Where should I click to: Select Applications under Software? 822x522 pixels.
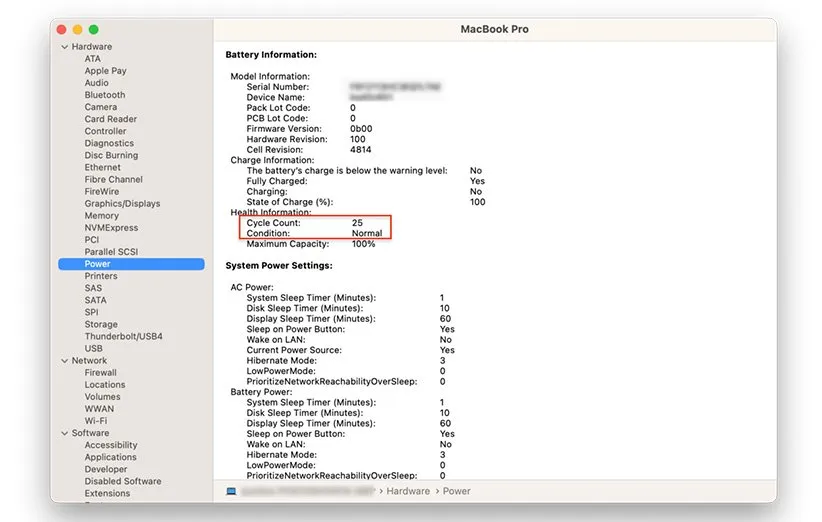[110, 457]
